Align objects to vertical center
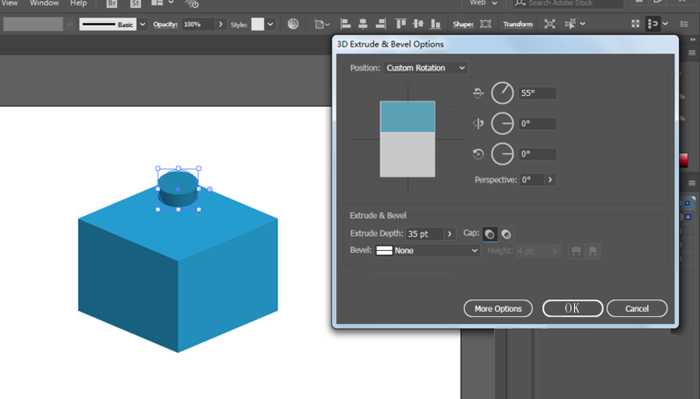The width and height of the screenshot is (700, 399). [x=418, y=24]
